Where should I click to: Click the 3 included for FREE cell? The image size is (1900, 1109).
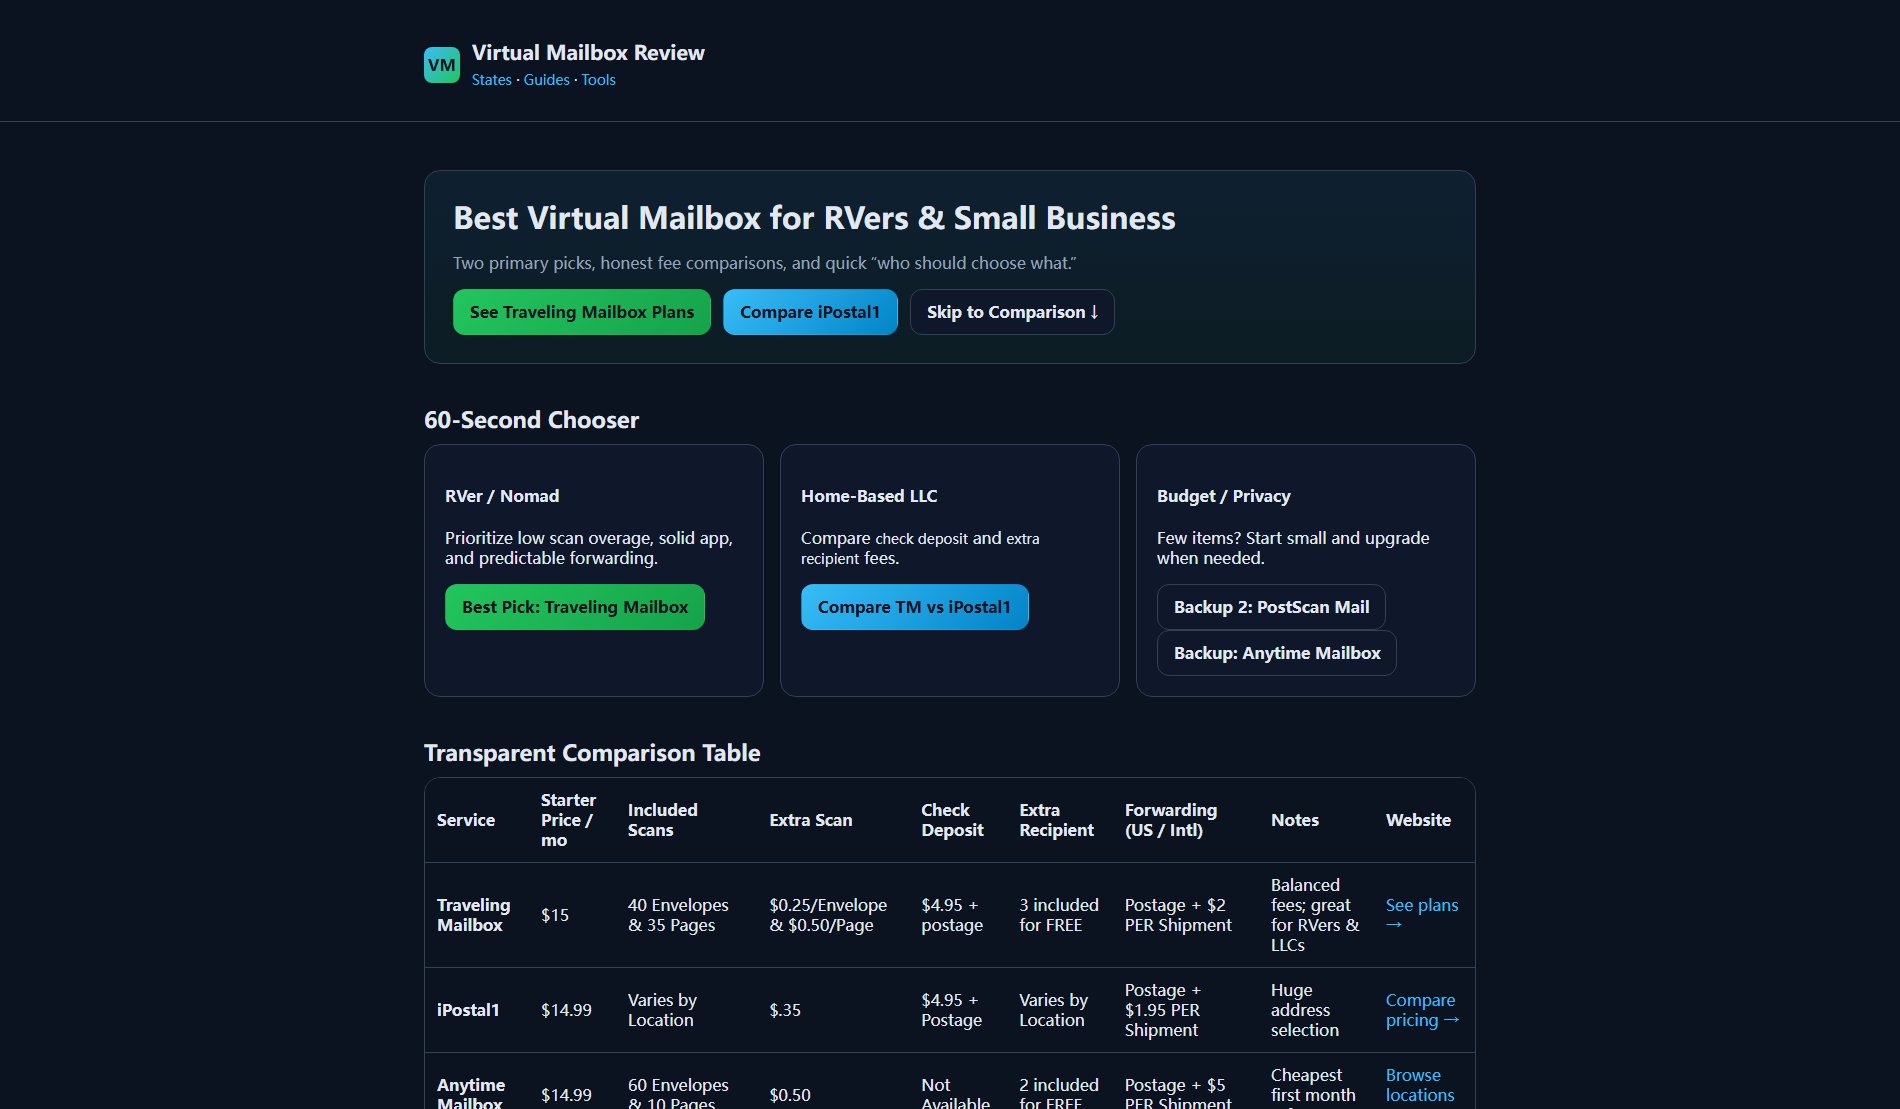[x=1059, y=915]
